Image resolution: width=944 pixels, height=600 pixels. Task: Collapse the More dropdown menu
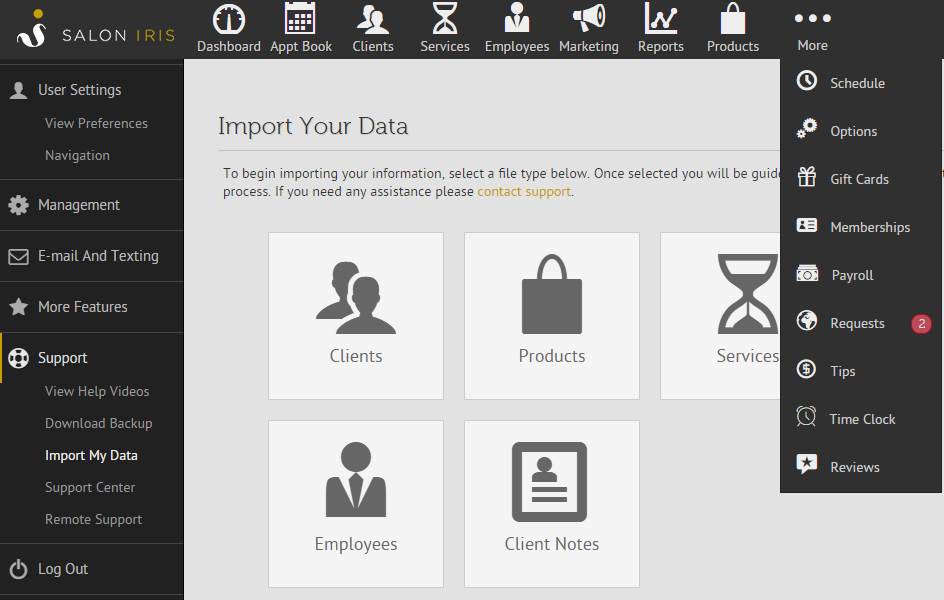coord(812,29)
